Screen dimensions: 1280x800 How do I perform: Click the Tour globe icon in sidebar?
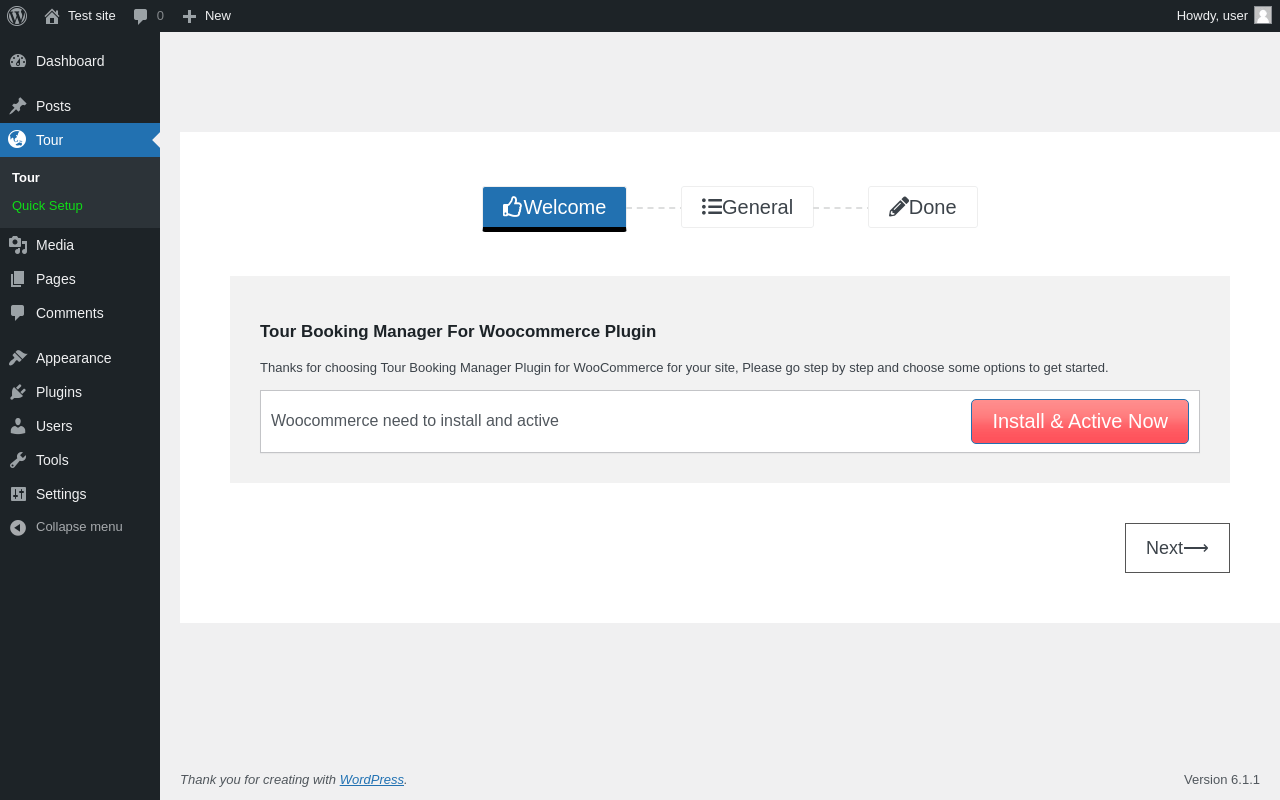[x=17, y=139]
